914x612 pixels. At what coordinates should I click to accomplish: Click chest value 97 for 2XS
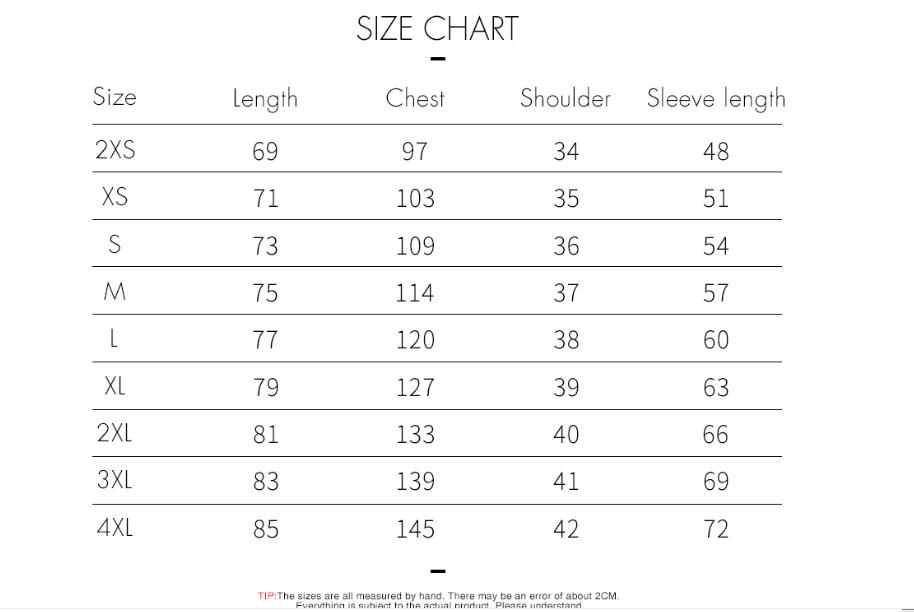415,151
